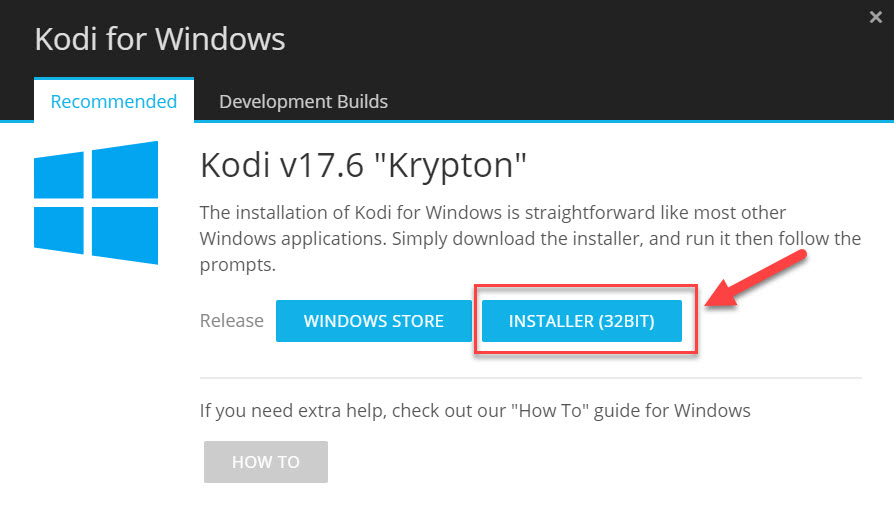
Task: Click the upper-right pane of Windows logo
Action: coord(125,170)
